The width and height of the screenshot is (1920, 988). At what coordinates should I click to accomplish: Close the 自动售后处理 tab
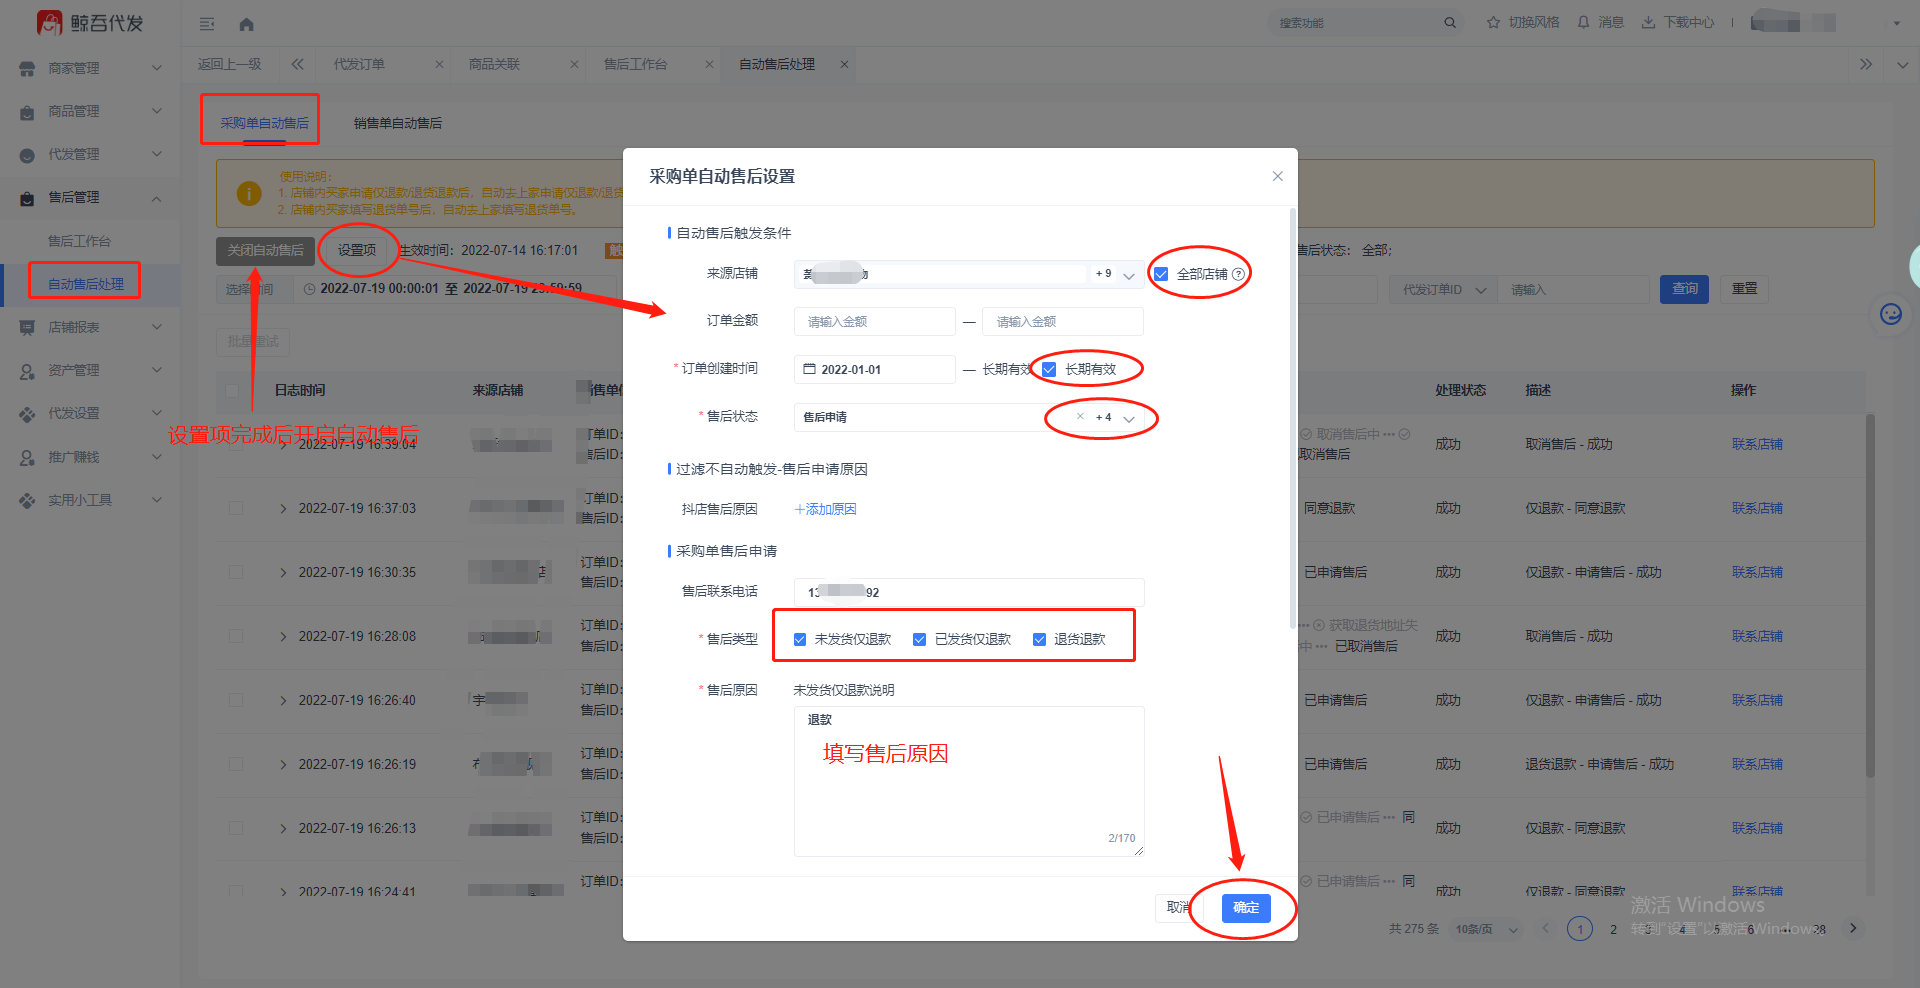[844, 64]
